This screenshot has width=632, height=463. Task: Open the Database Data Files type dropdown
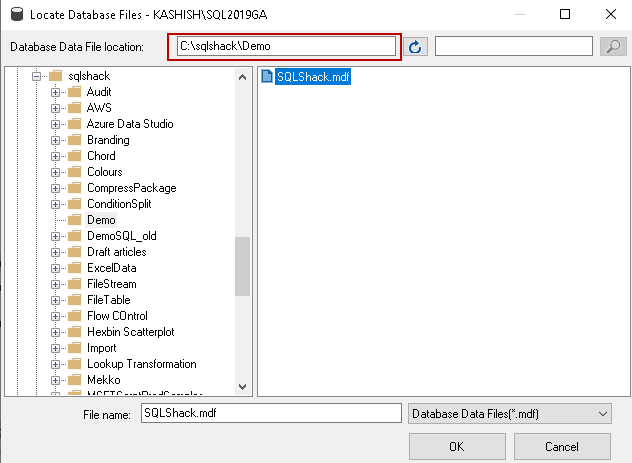coord(509,414)
